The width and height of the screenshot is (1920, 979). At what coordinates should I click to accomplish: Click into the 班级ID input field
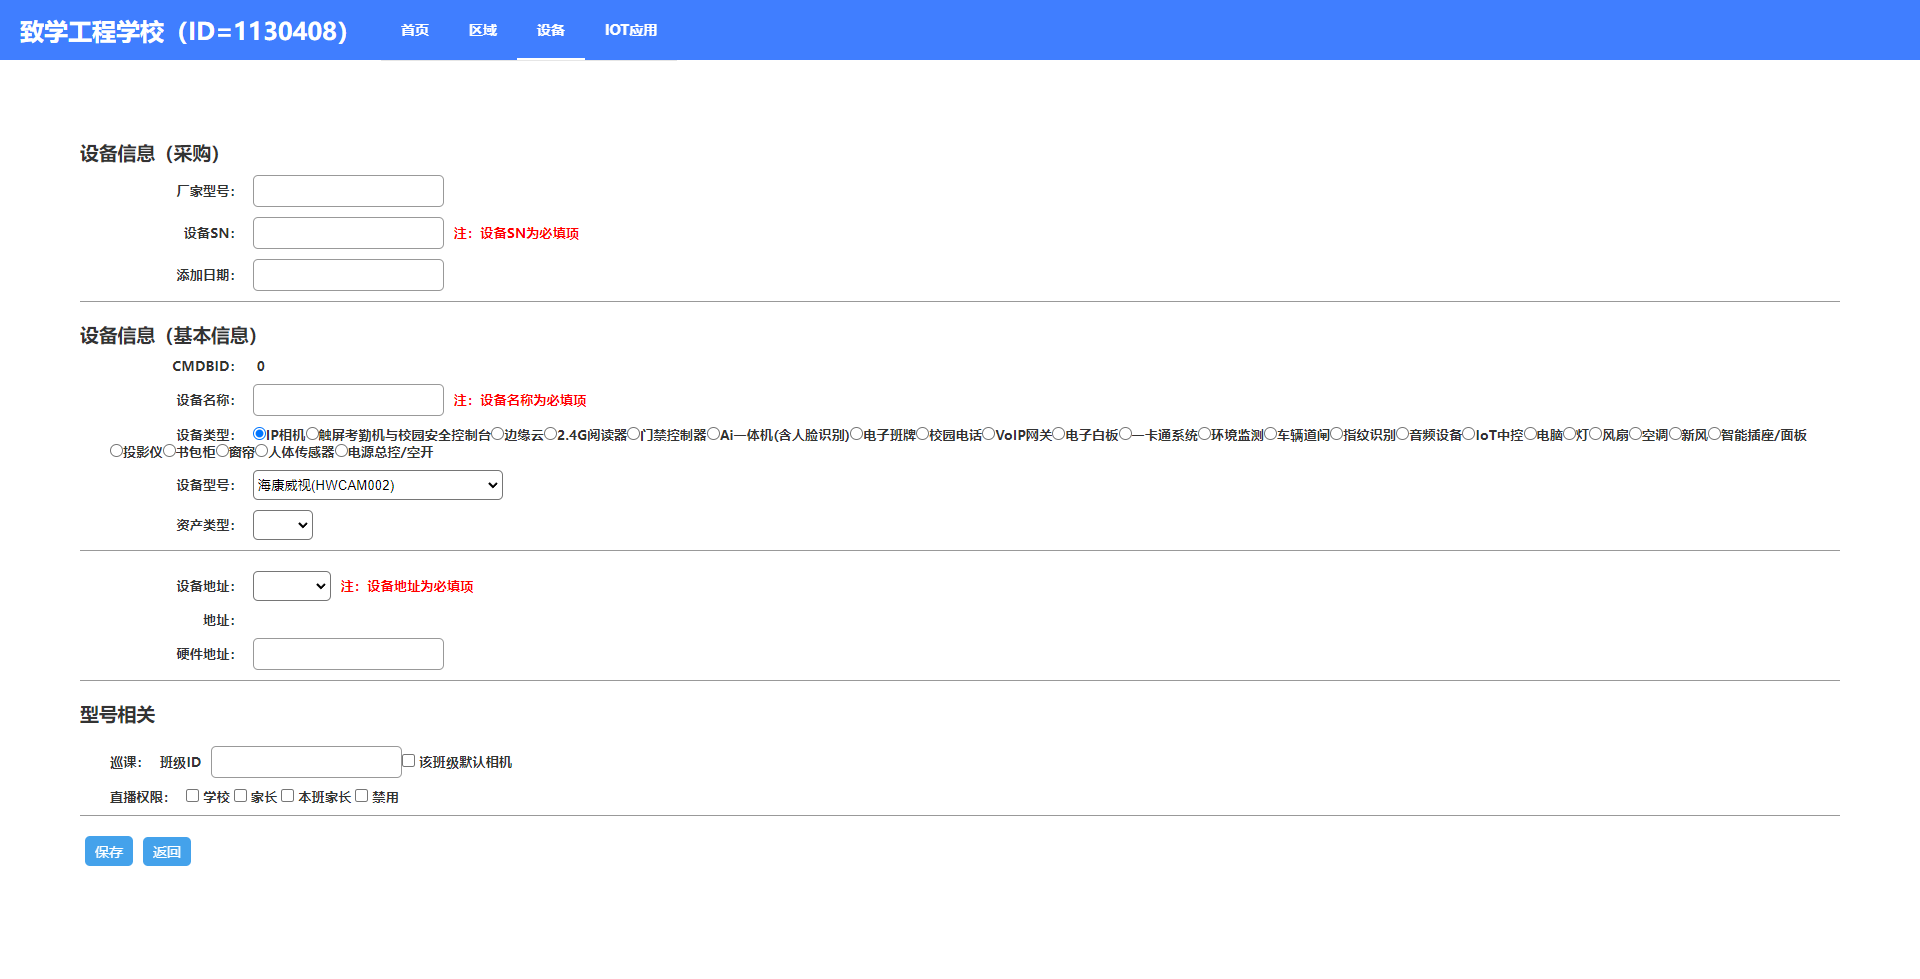tap(306, 762)
